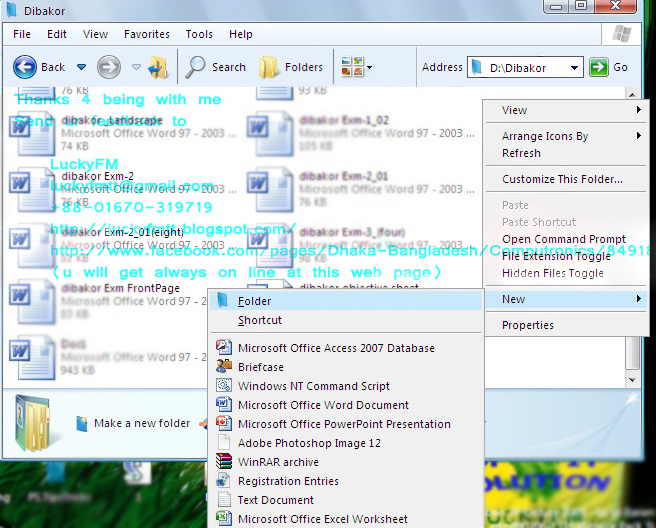Click the Dibakor folder icon in title bar

[x=11, y=10]
